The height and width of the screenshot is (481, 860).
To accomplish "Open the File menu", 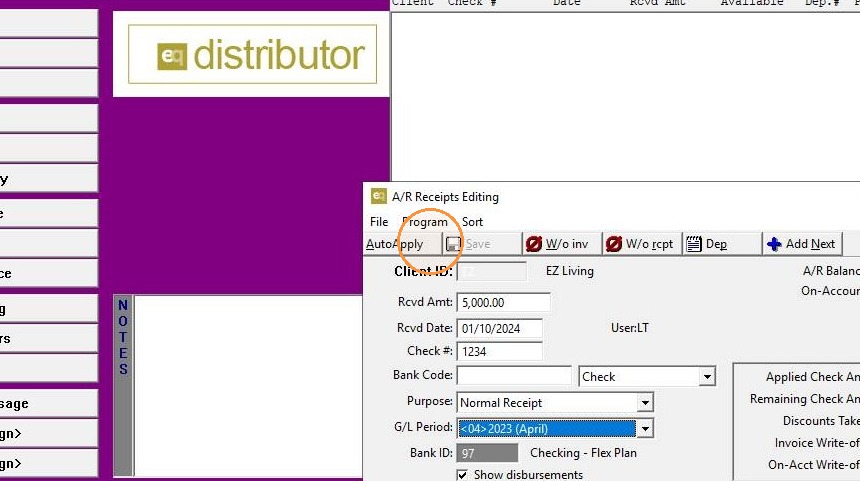I will coord(379,222).
